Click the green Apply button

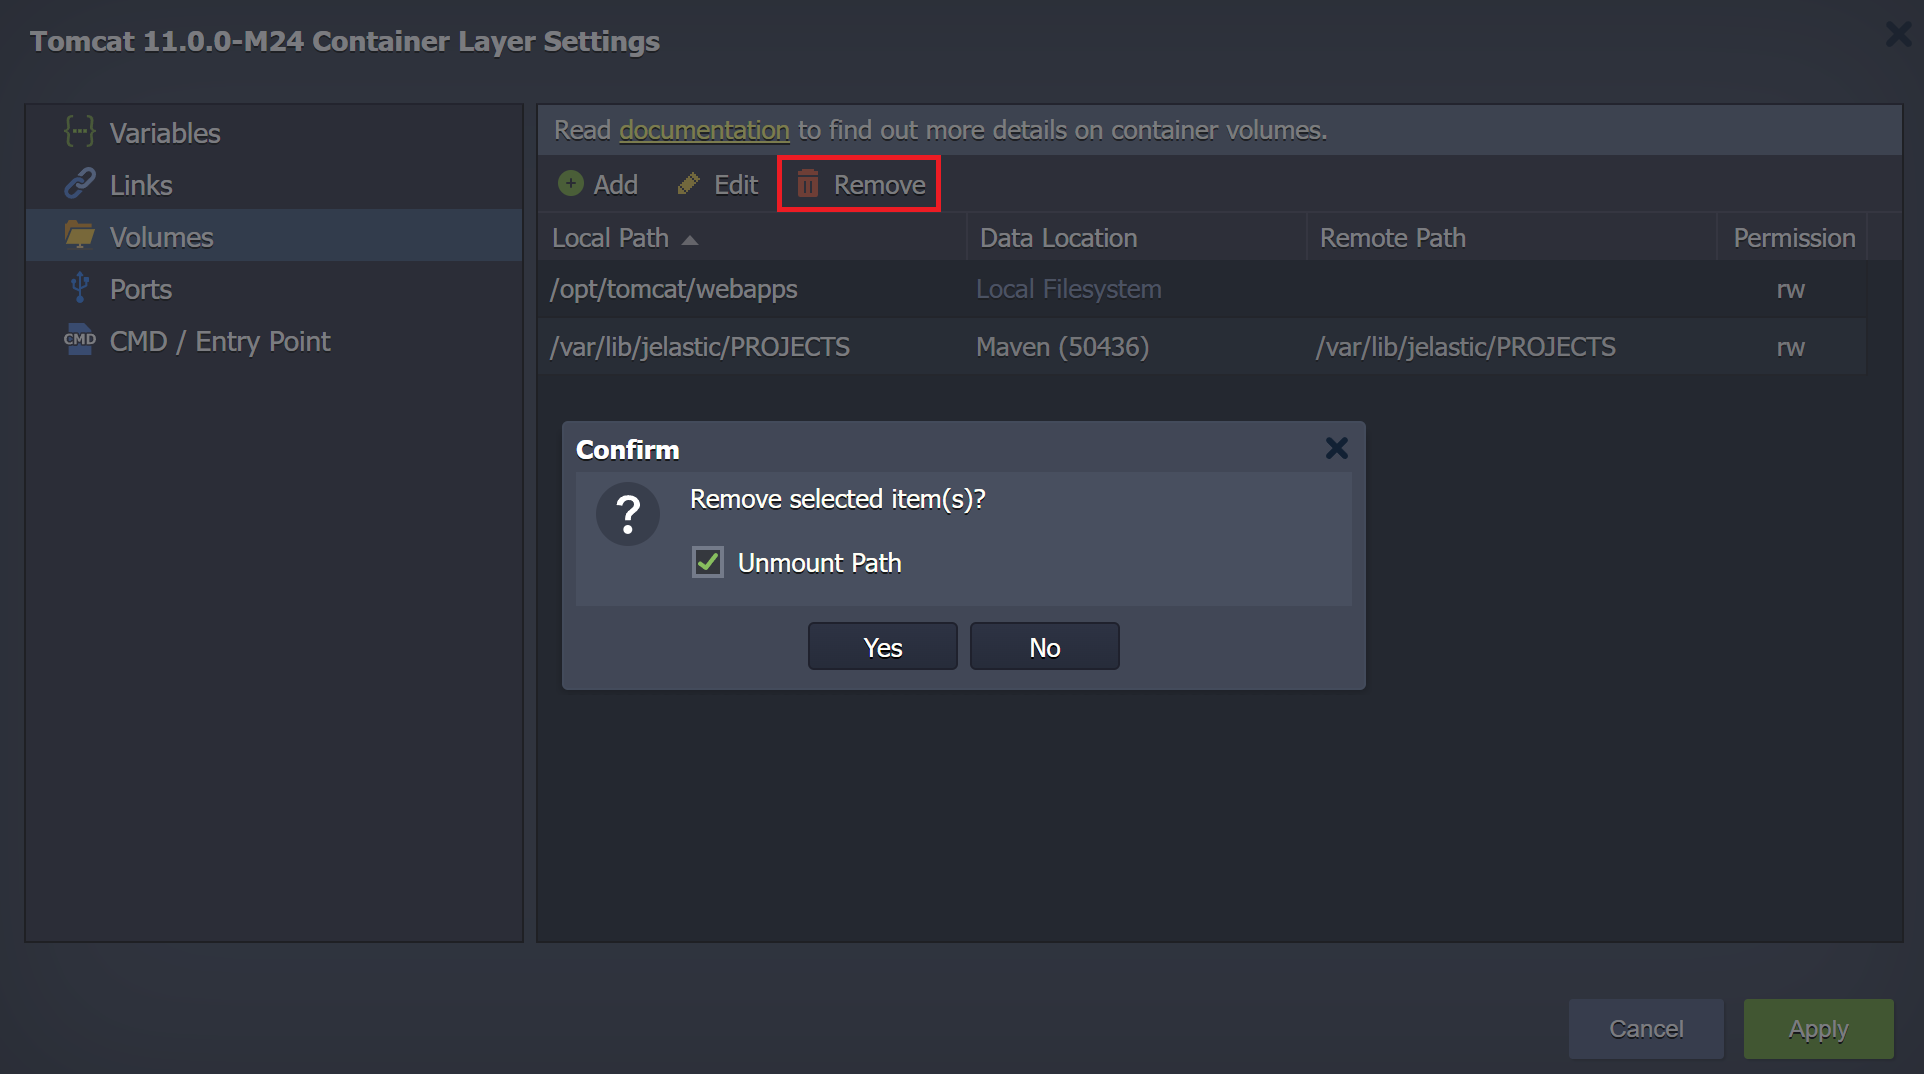[x=1818, y=1028]
